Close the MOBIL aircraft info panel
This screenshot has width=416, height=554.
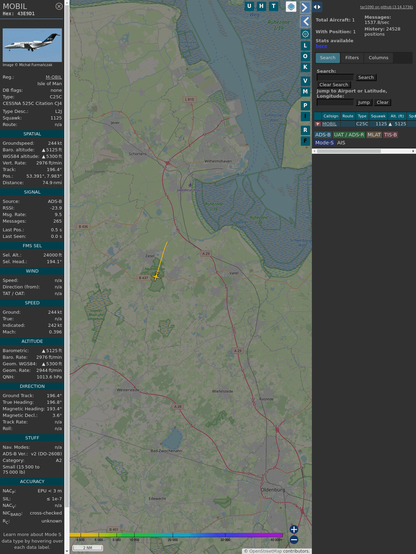click(59, 6)
